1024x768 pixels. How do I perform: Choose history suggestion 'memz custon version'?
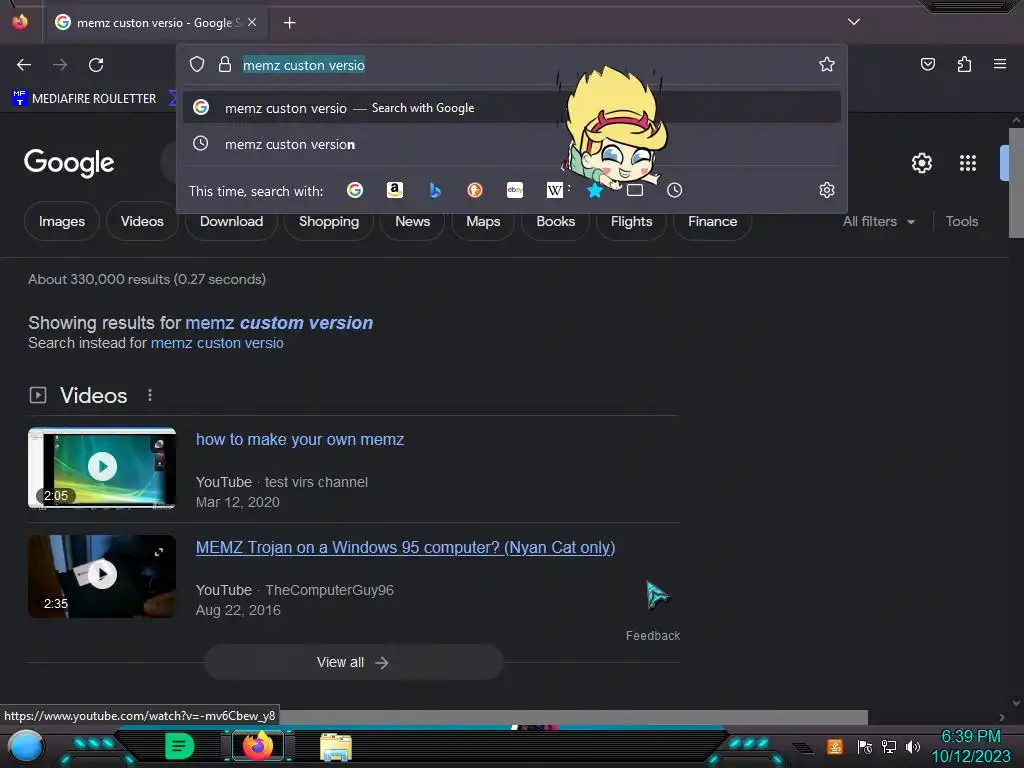pos(512,144)
